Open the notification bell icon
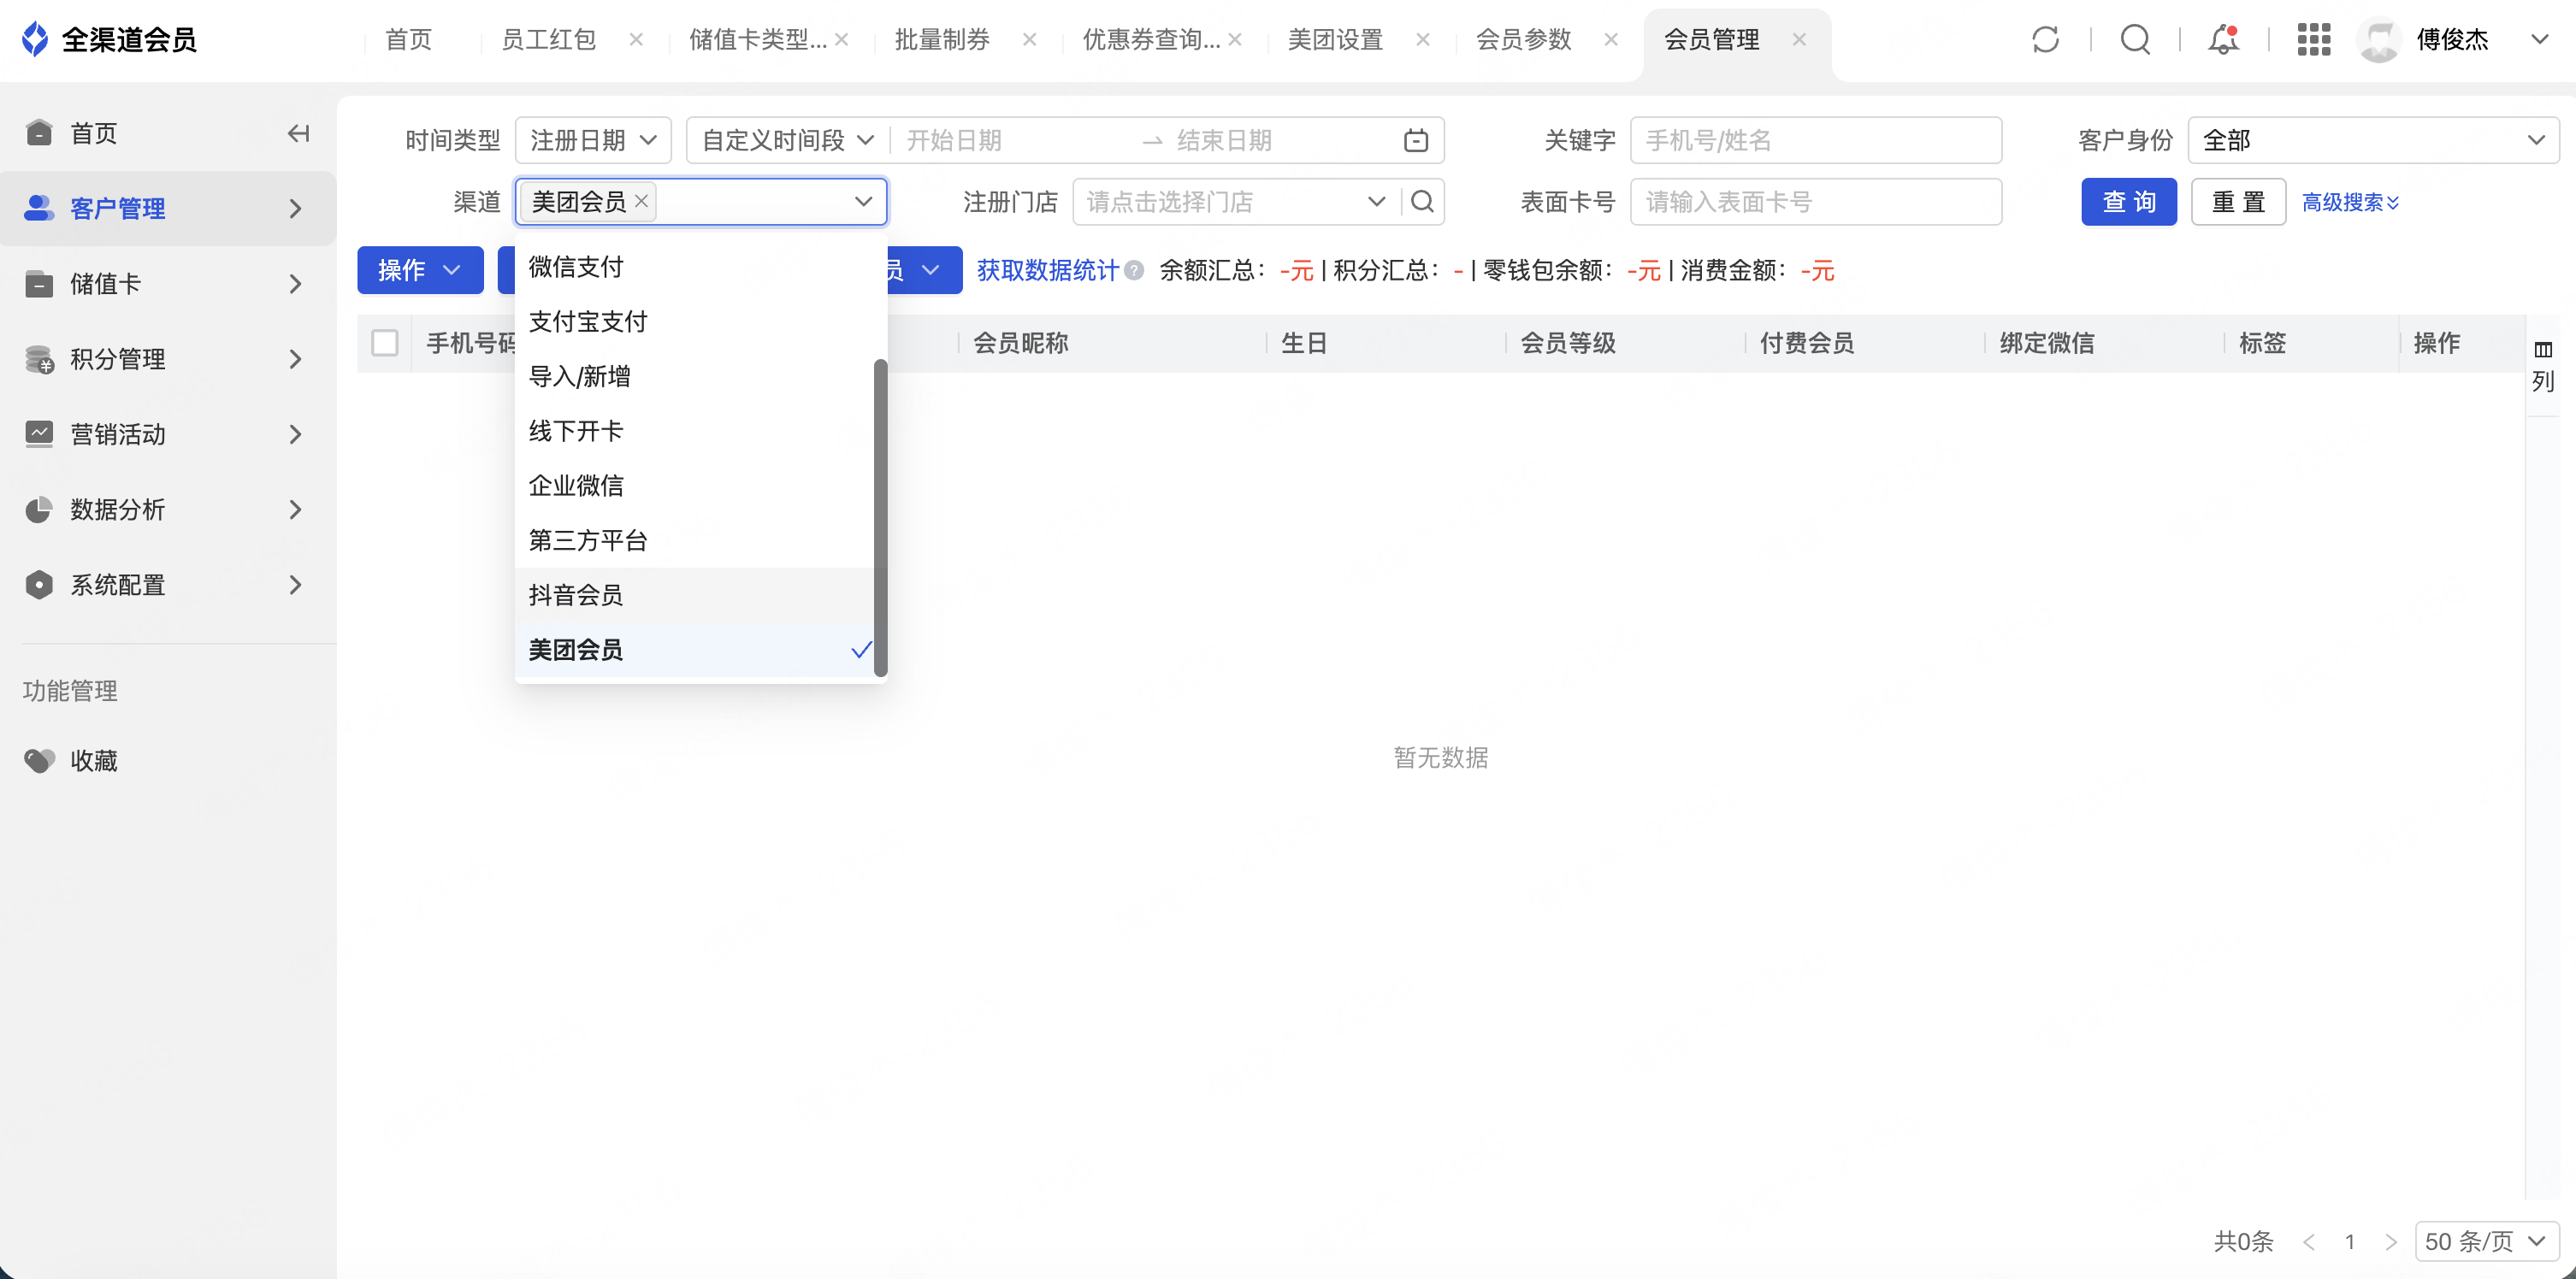The height and width of the screenshot is (1279, 2576). click(2223, 40)
